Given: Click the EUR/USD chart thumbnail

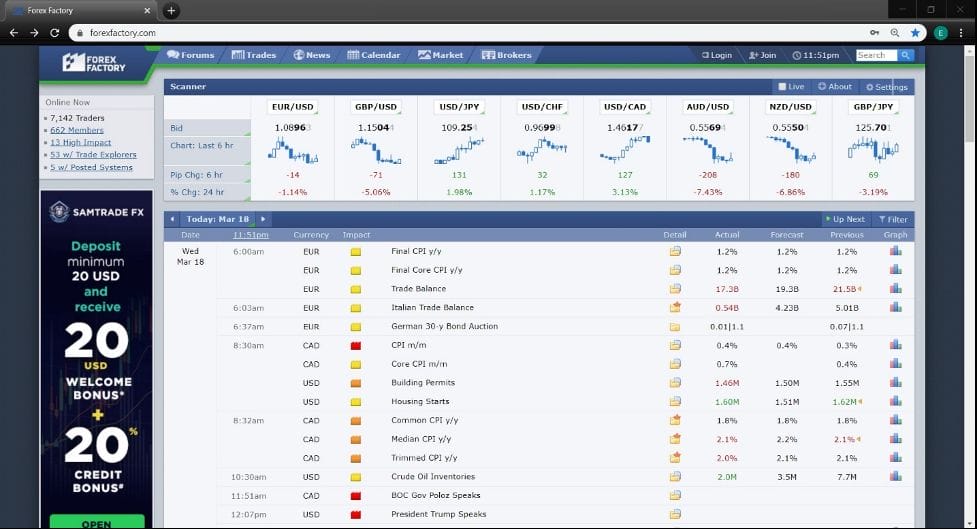Looking at the screenshot, I should [293, 151].
